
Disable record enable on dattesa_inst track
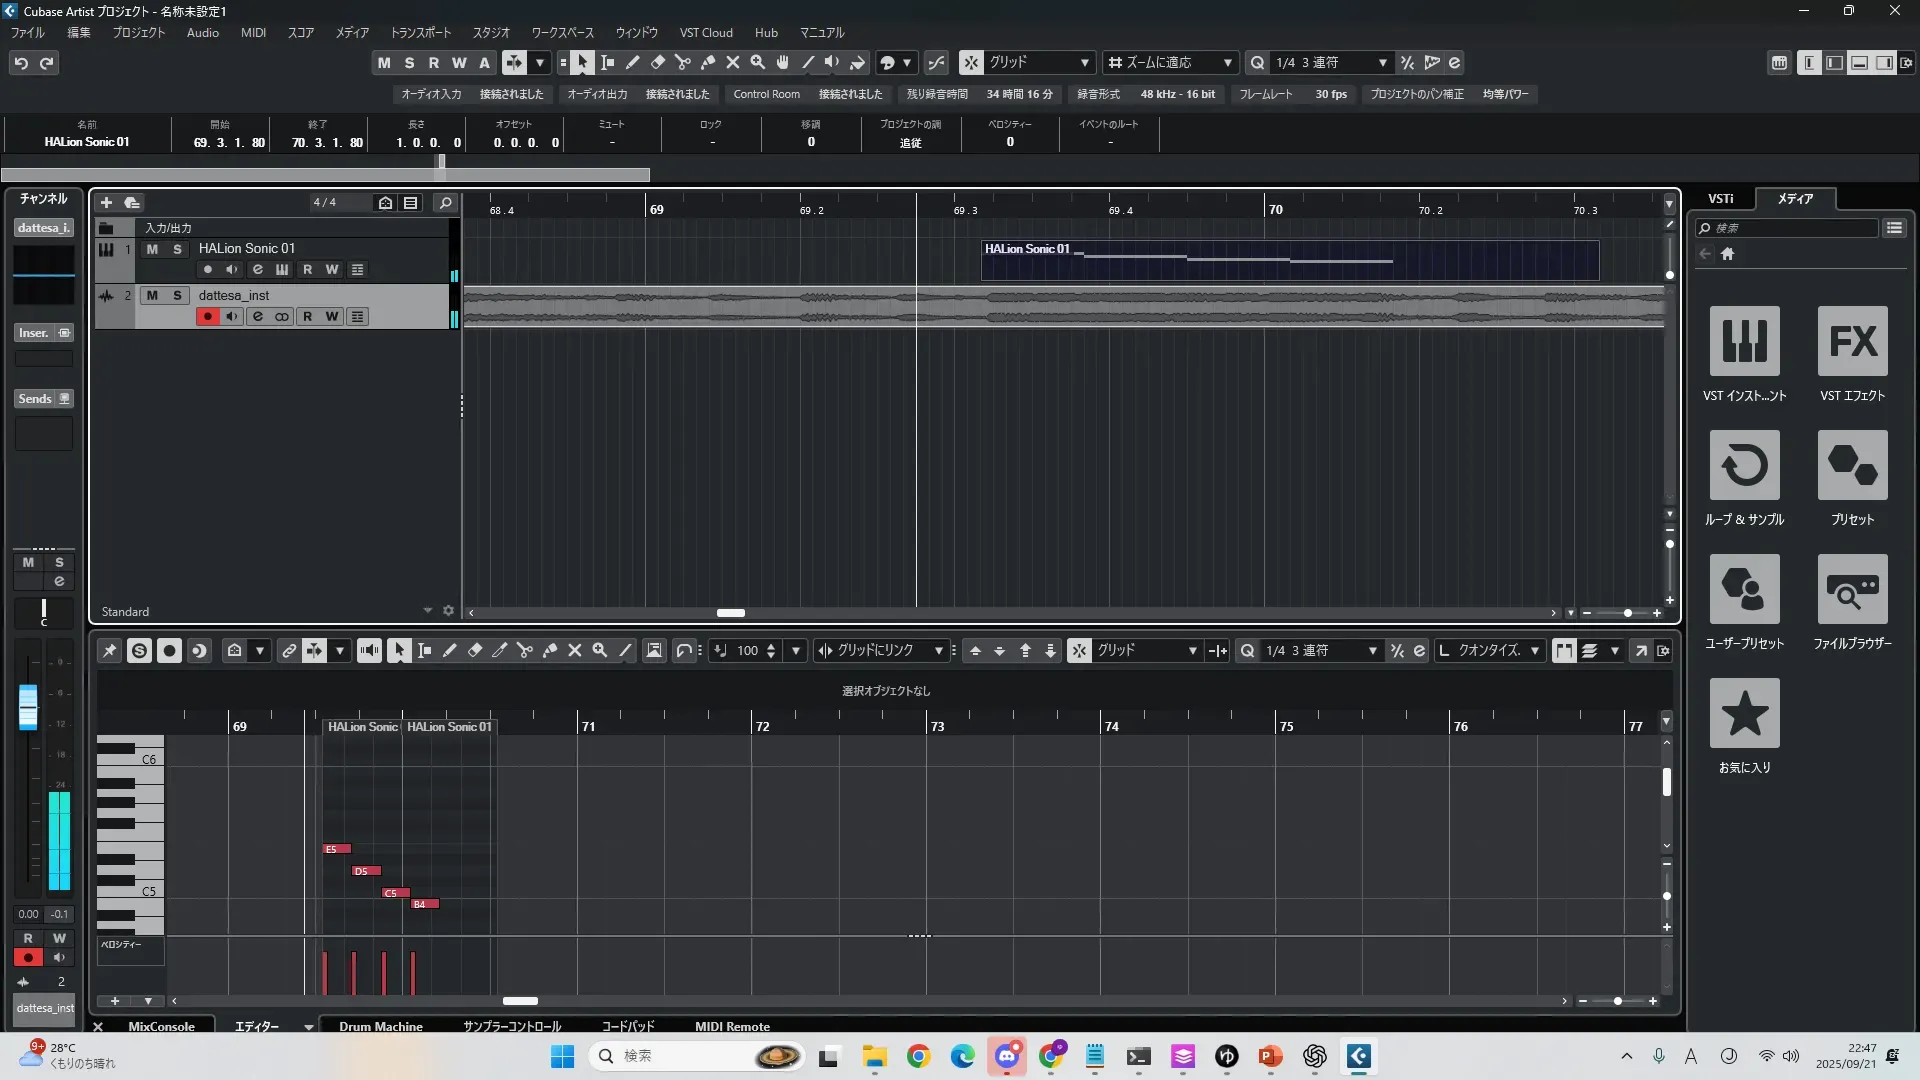click(x=207, y=317)
